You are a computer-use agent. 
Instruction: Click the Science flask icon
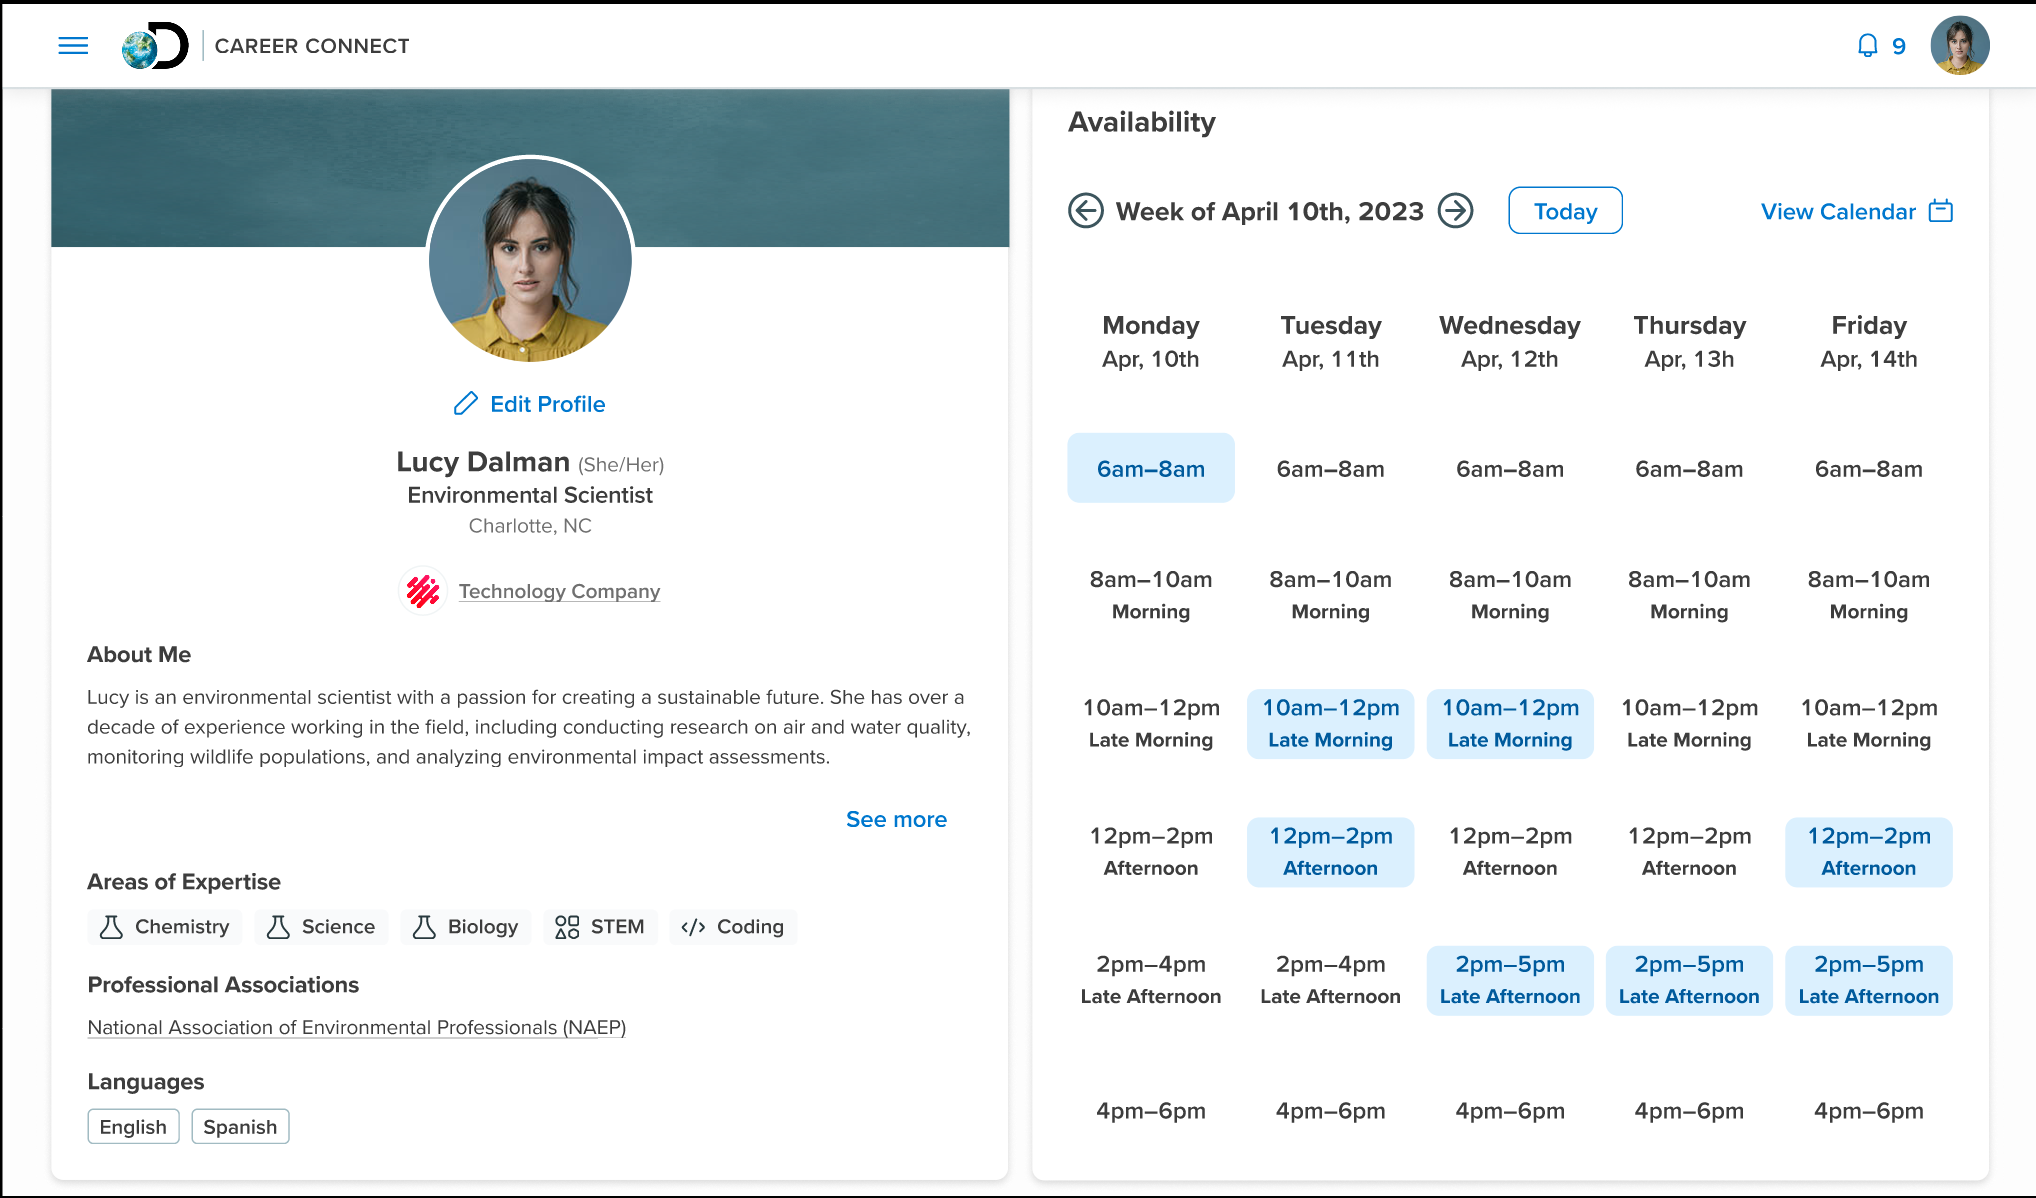(x=279, y=927)
